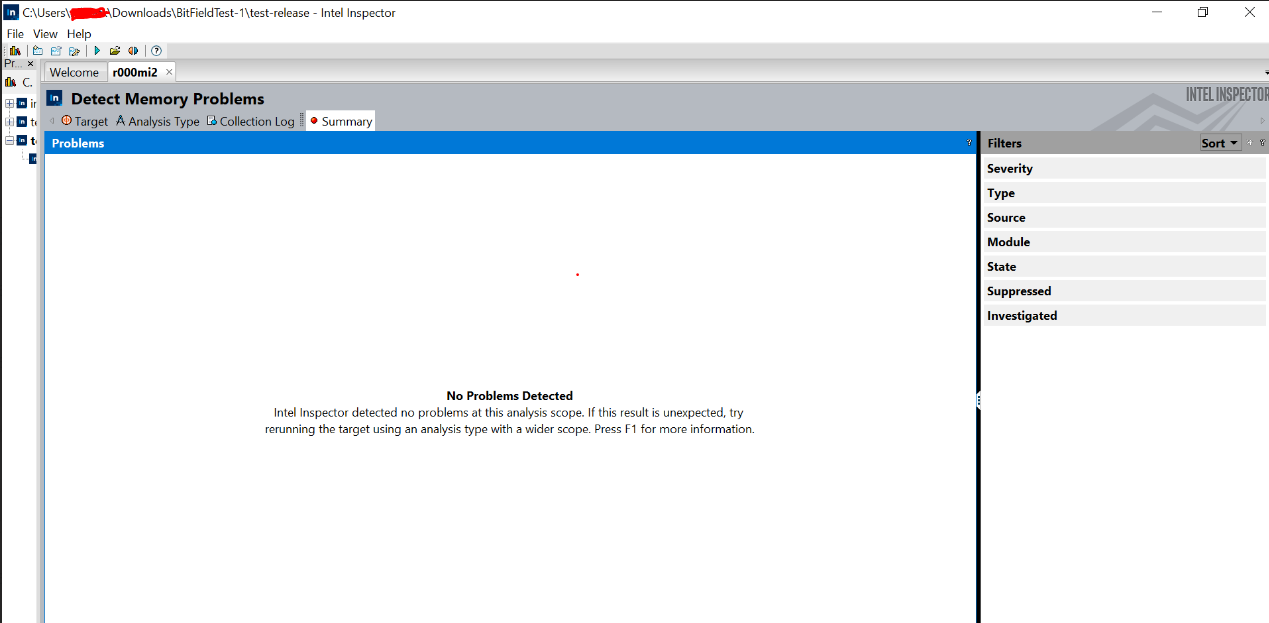Switch to the Welcome tab
The image size is (1269, 623).
75,71
